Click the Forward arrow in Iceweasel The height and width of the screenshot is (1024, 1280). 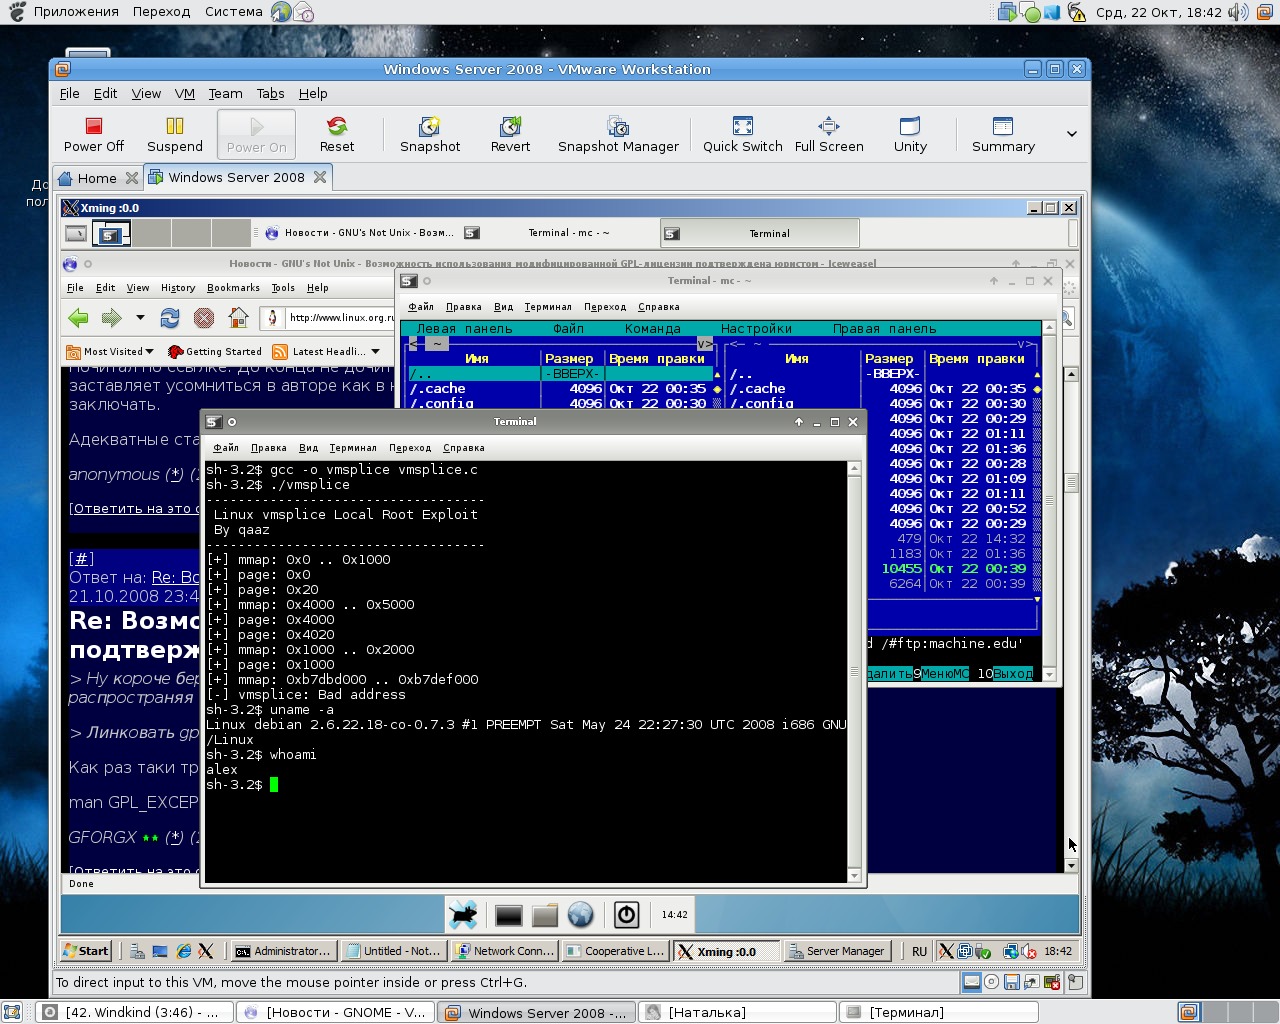[111, 318]
